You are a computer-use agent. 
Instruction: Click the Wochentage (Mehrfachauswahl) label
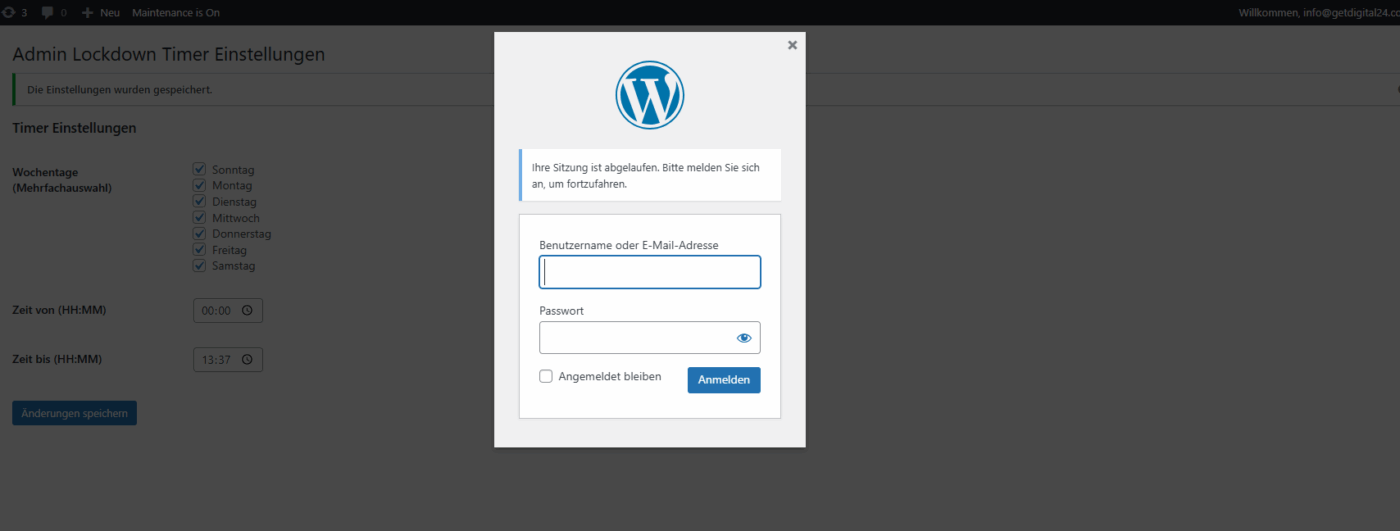[62, 180]
